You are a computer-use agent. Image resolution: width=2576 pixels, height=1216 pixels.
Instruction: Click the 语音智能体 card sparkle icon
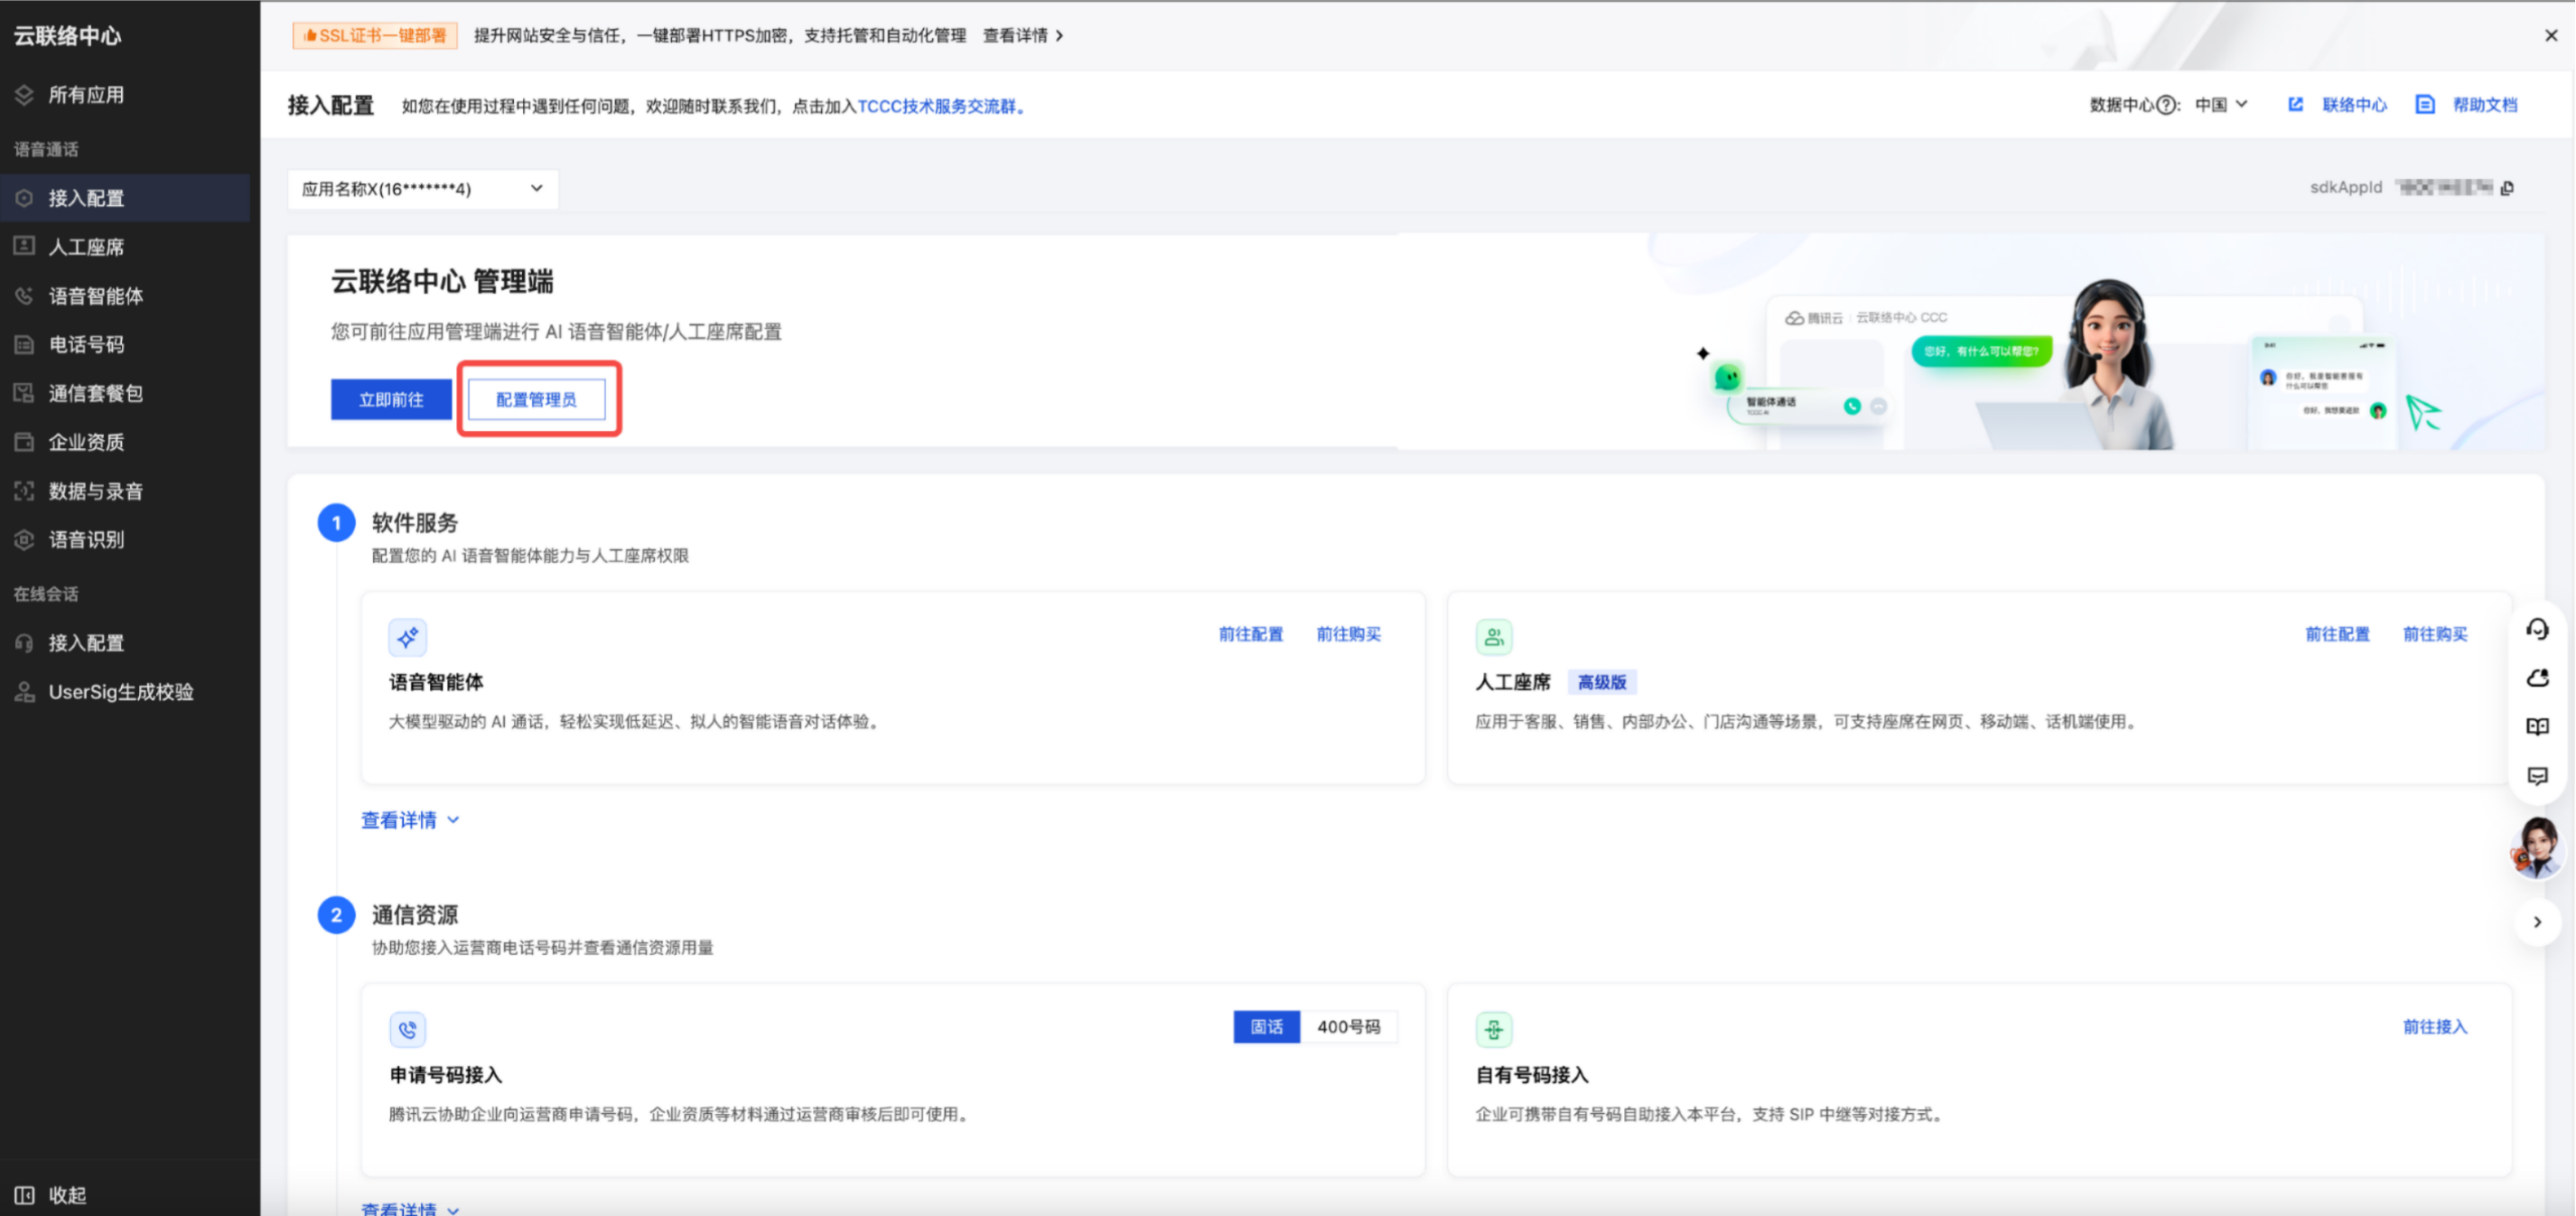(407, 637)
